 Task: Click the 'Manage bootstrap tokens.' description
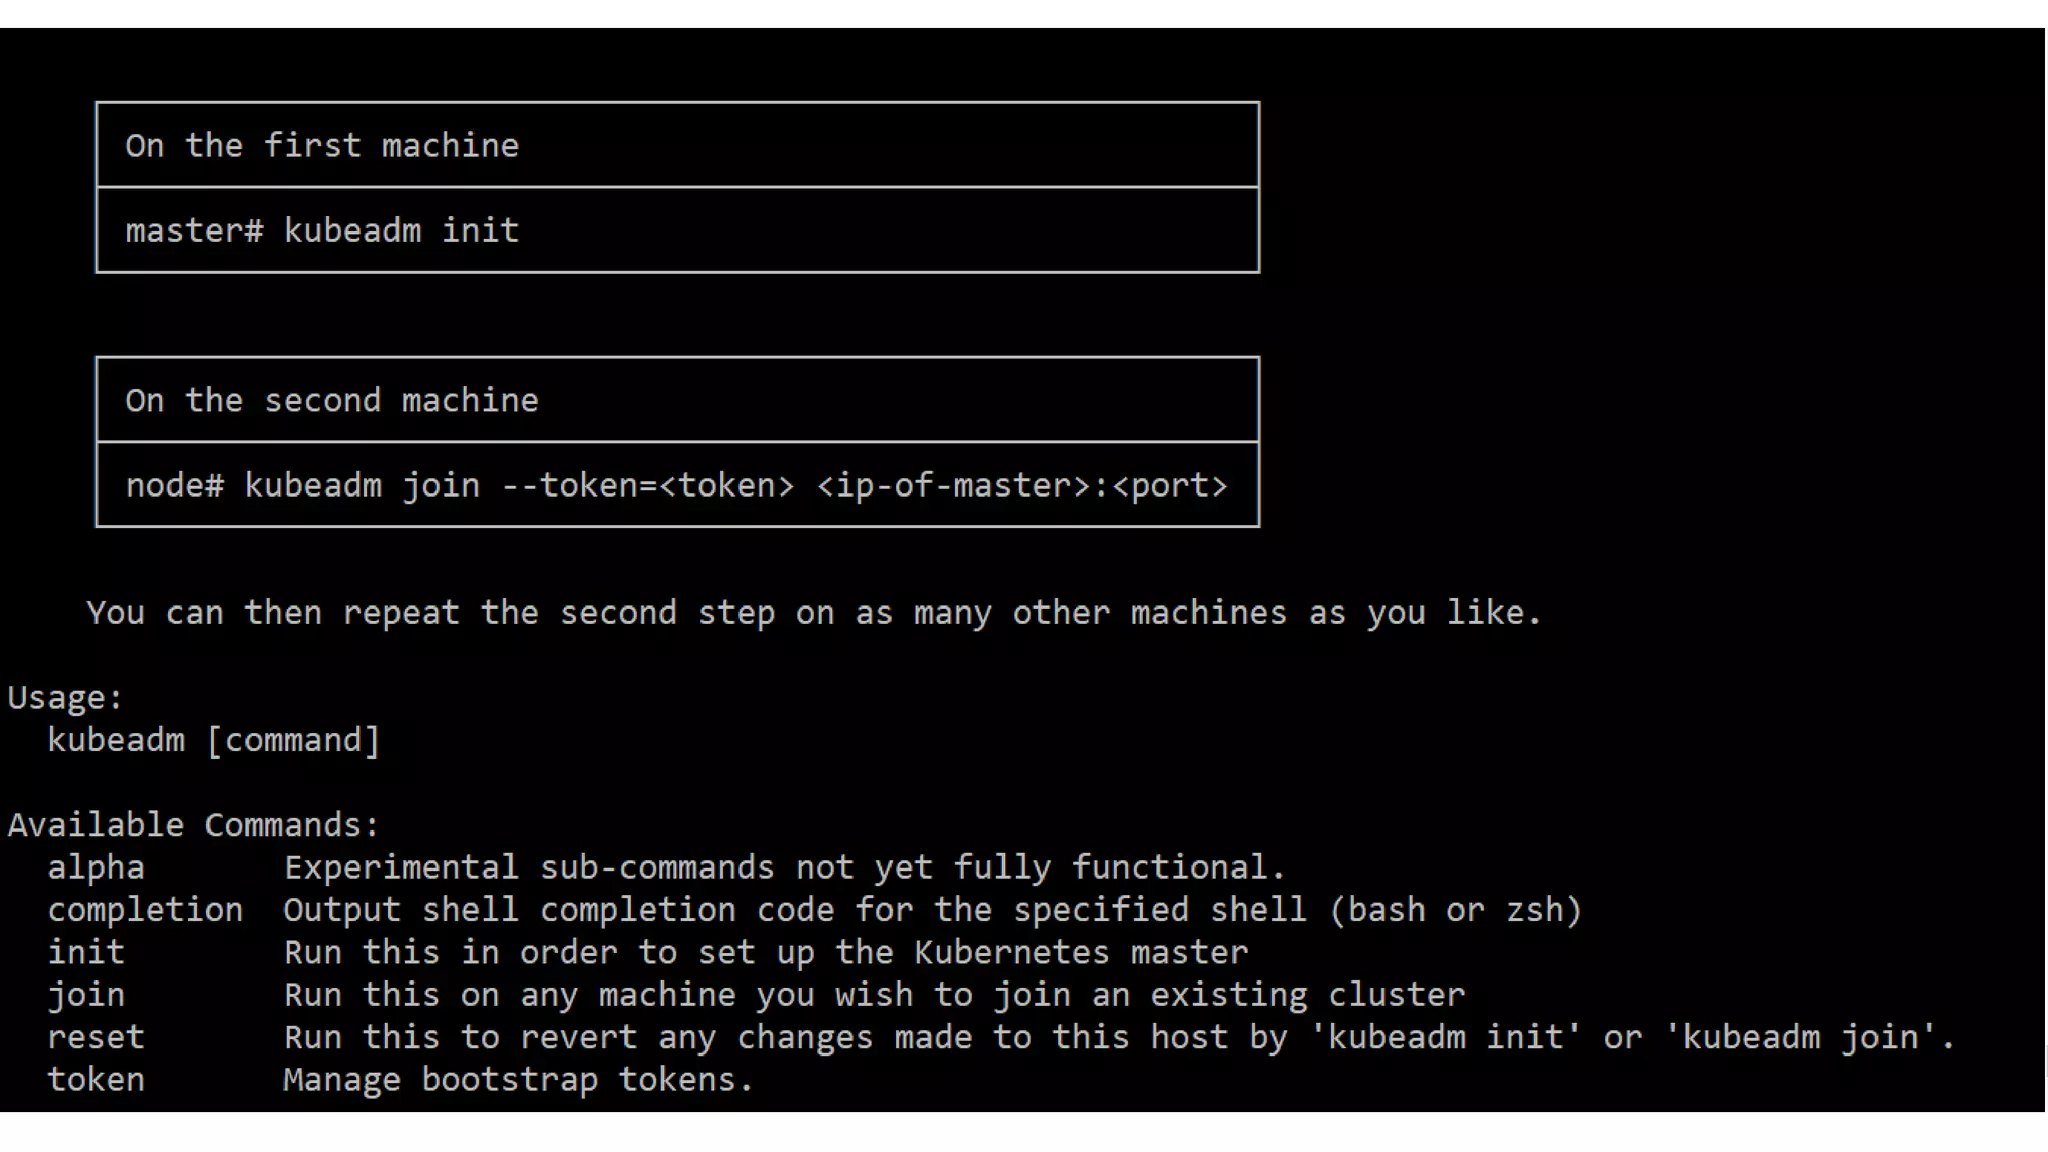517,1081
